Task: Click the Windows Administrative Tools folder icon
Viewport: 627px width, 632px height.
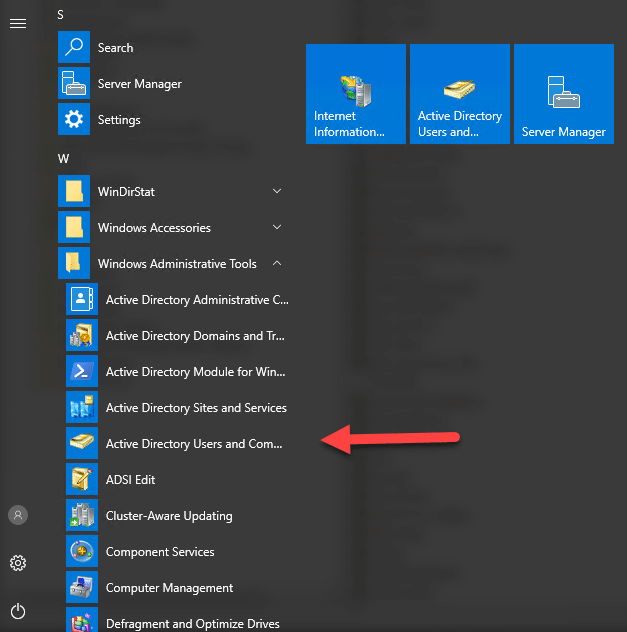Action: (x=74, y=263)
